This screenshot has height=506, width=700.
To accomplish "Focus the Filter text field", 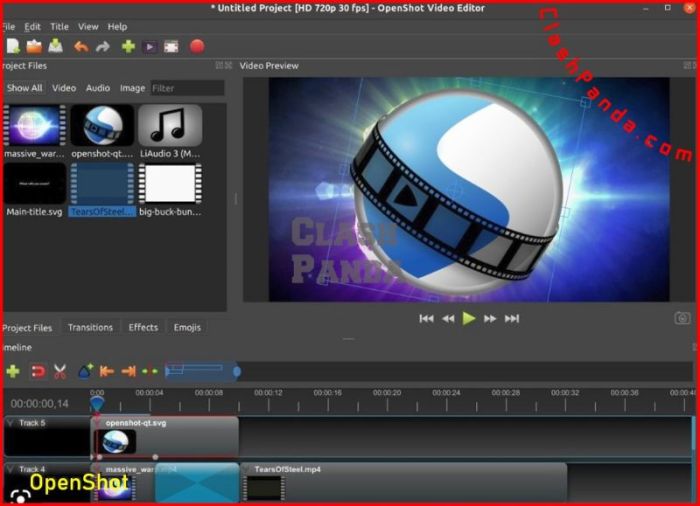I will (187, 88).
